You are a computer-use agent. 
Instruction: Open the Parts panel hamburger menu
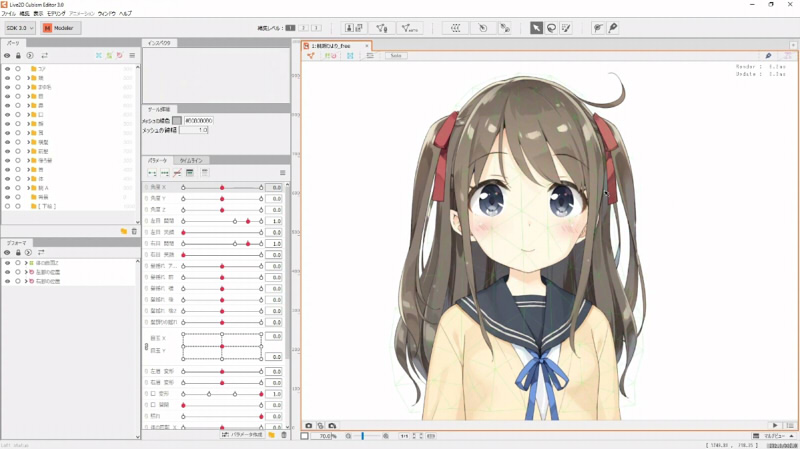pos(132,55)
